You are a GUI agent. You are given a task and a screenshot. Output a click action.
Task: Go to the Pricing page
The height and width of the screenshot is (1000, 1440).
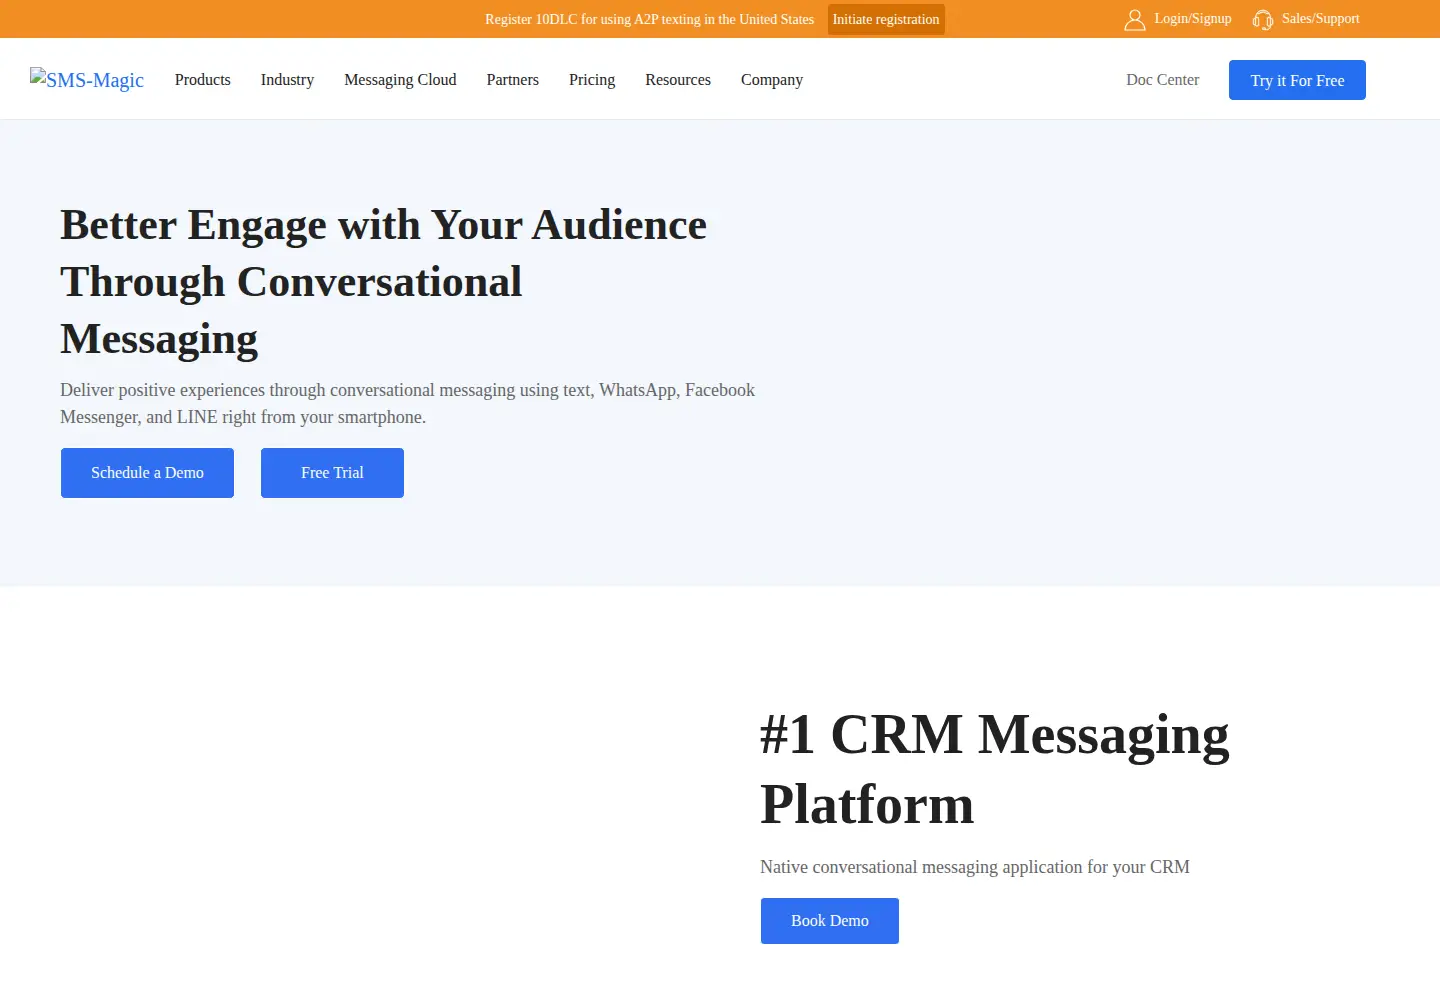592,80
